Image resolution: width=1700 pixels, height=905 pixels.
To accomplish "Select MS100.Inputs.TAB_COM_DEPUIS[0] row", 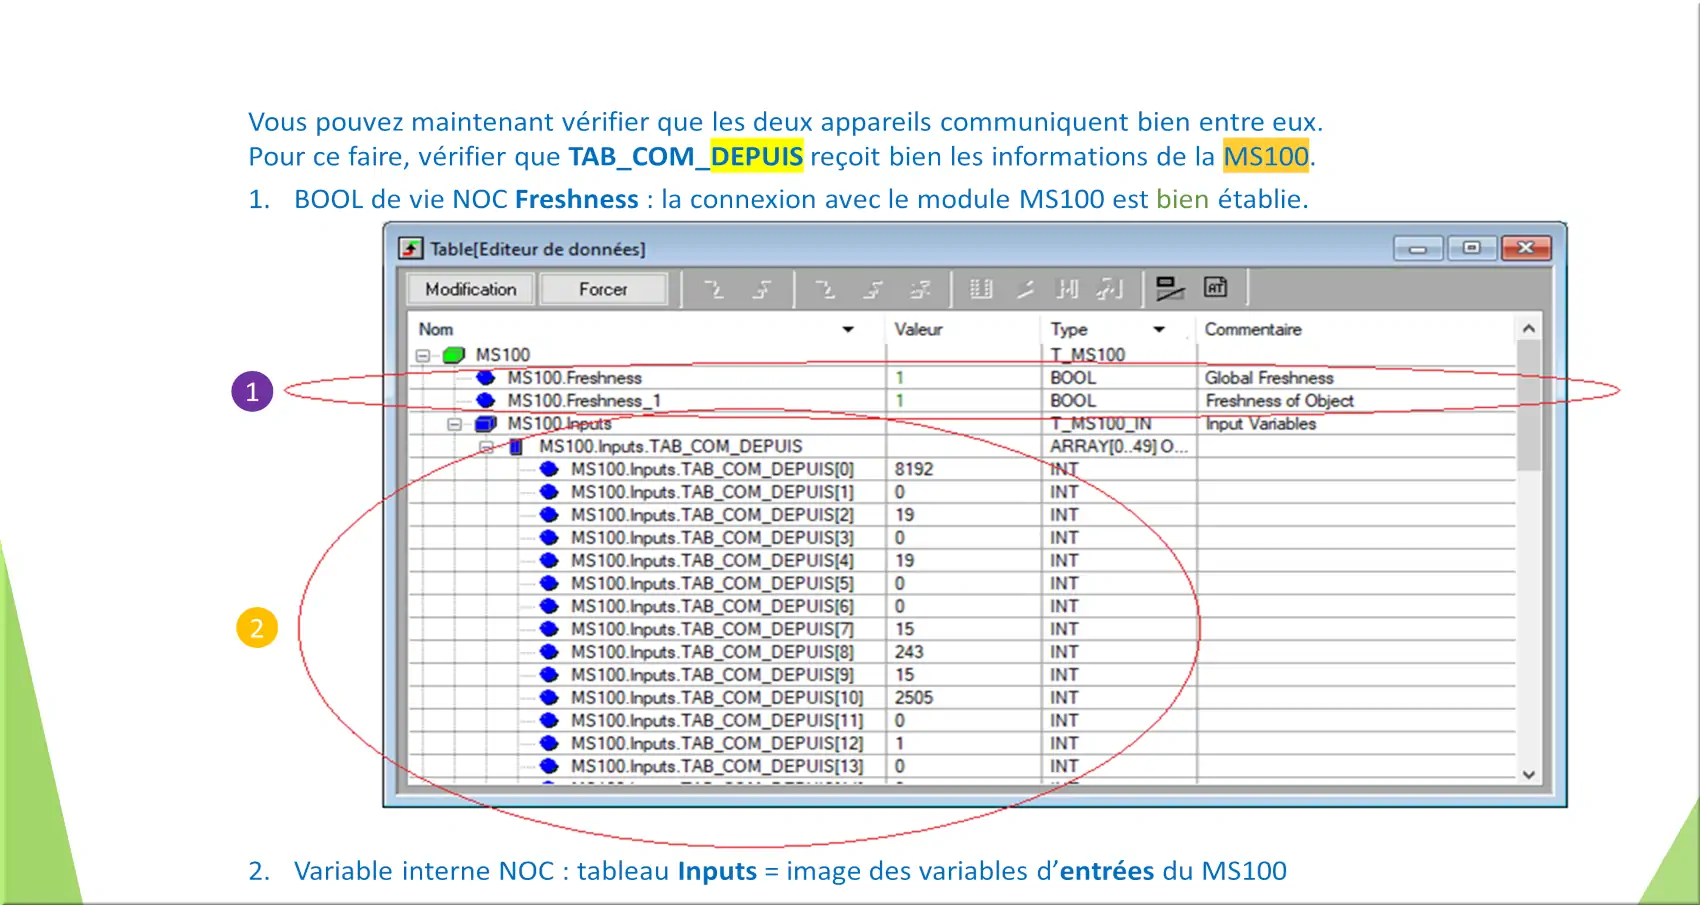I will (x=962, y=469).
